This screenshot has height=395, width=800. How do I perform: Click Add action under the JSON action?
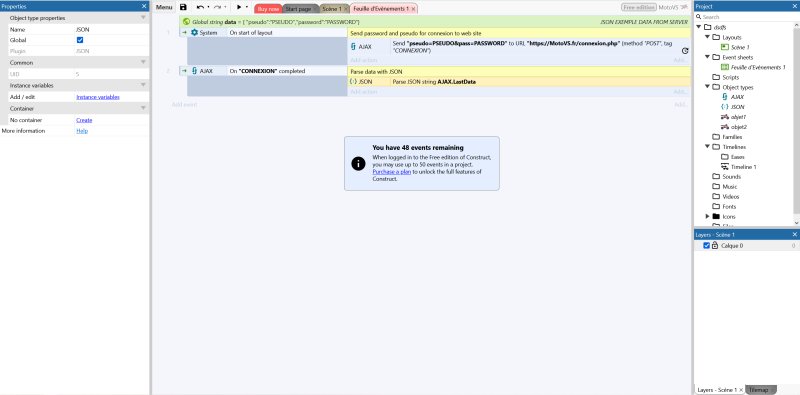click(363, 92)
